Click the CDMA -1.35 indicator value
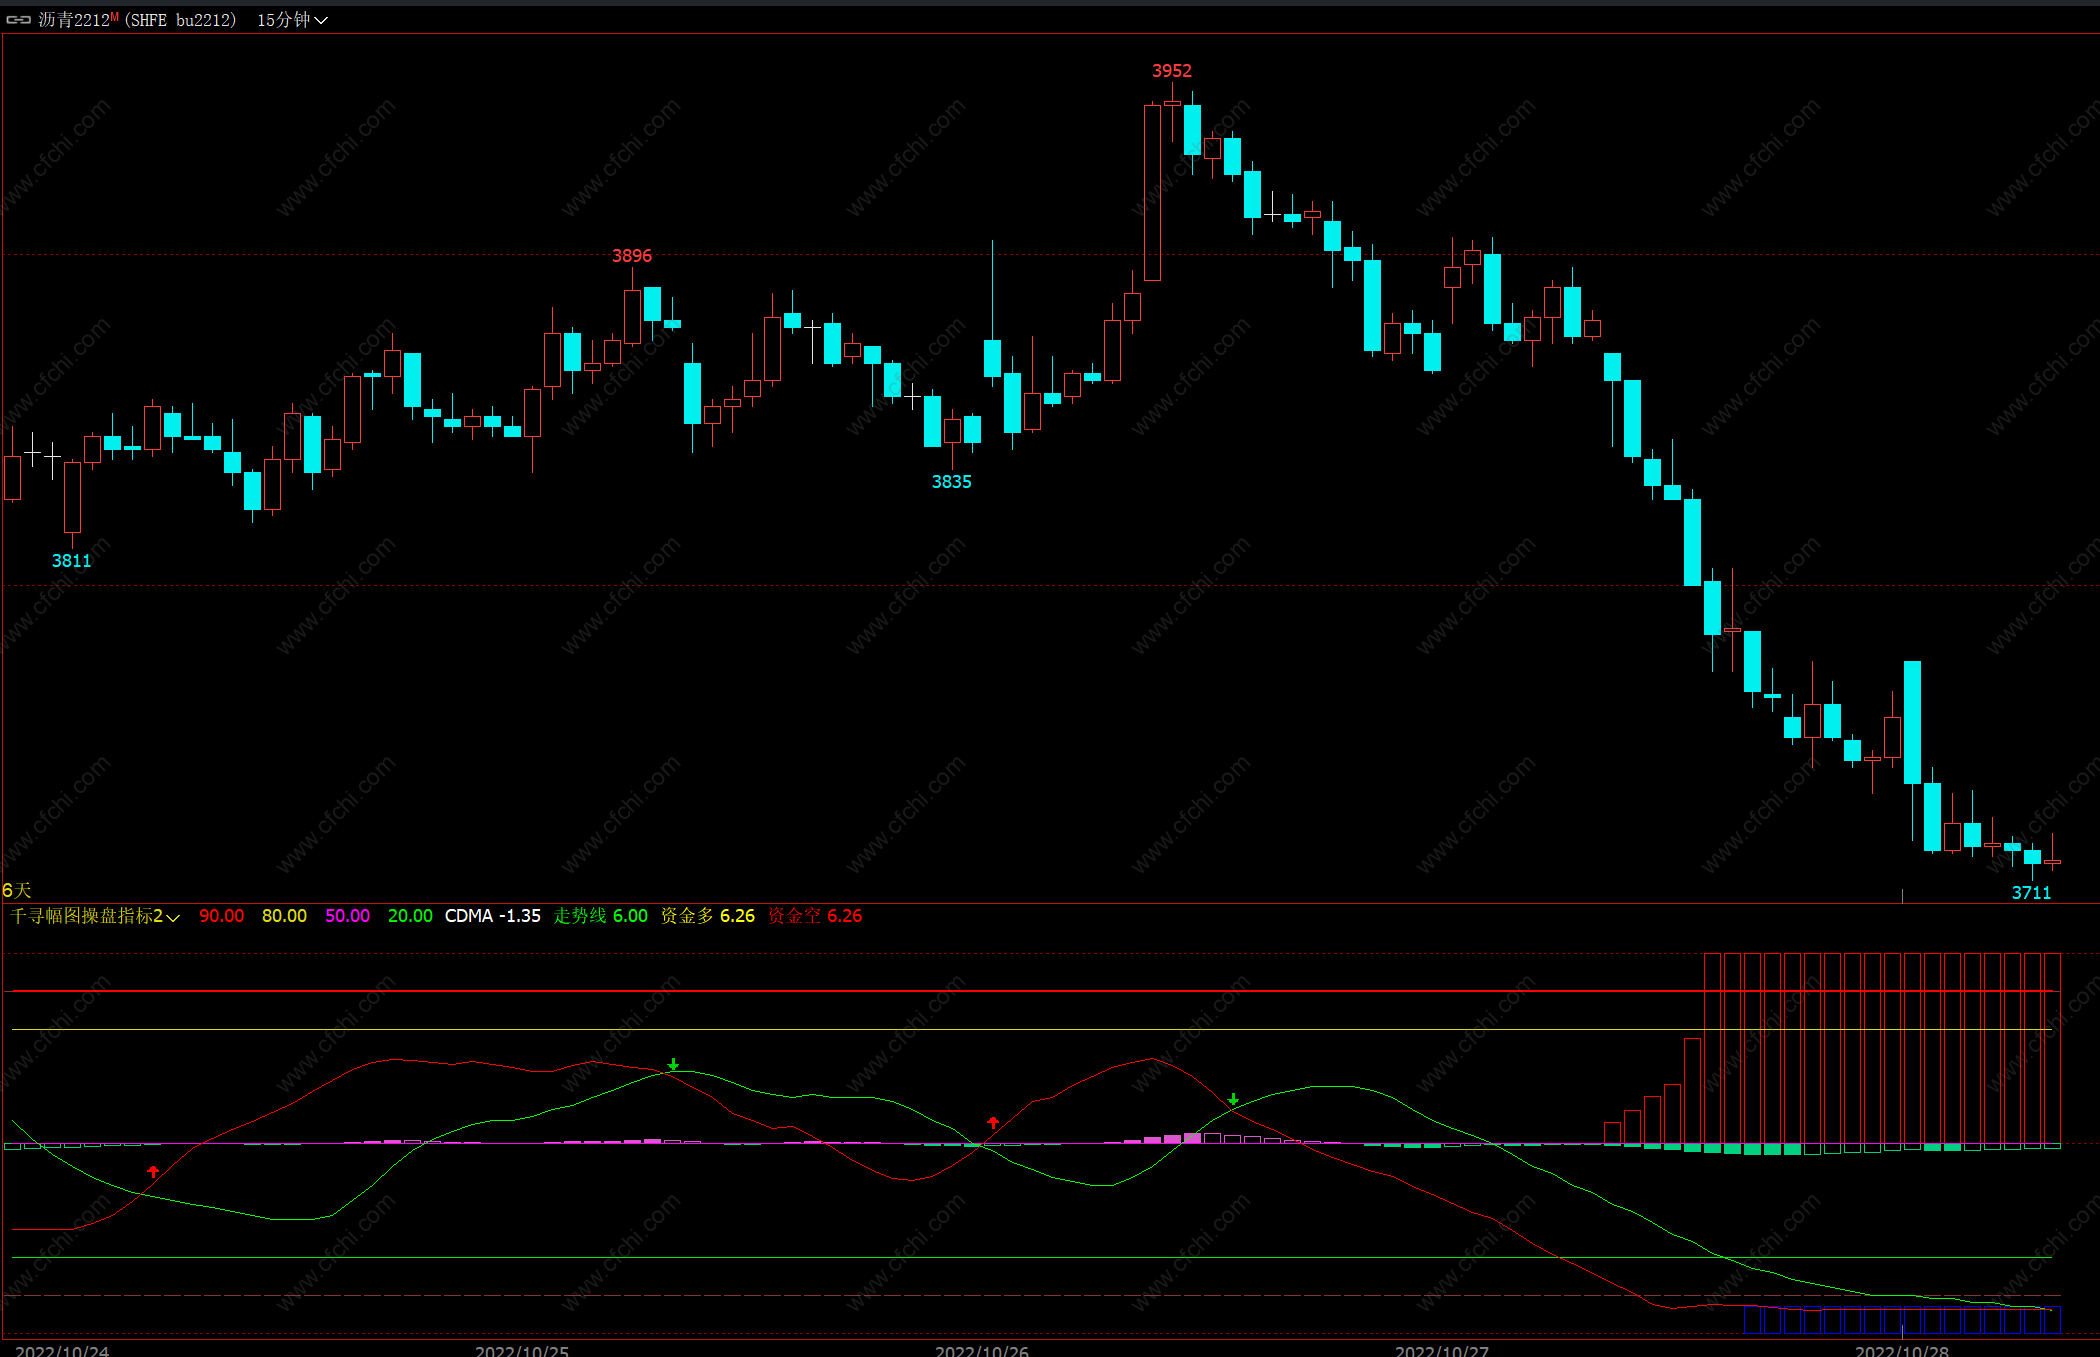2100x1357 pixels. pyautogui.click(x=492, y=916)
